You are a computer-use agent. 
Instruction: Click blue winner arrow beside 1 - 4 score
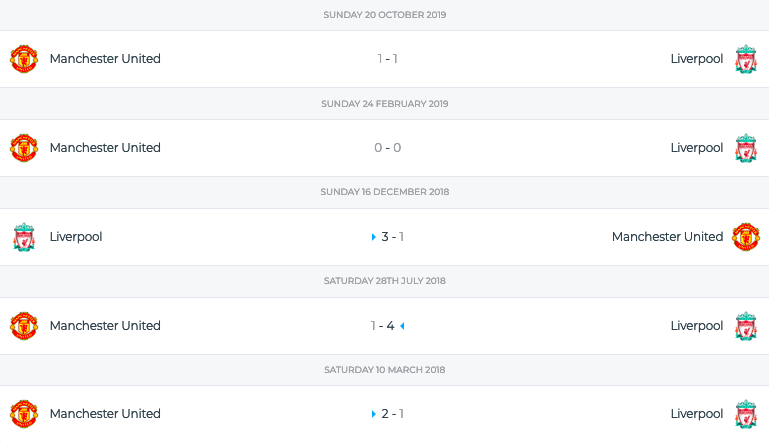402,326
